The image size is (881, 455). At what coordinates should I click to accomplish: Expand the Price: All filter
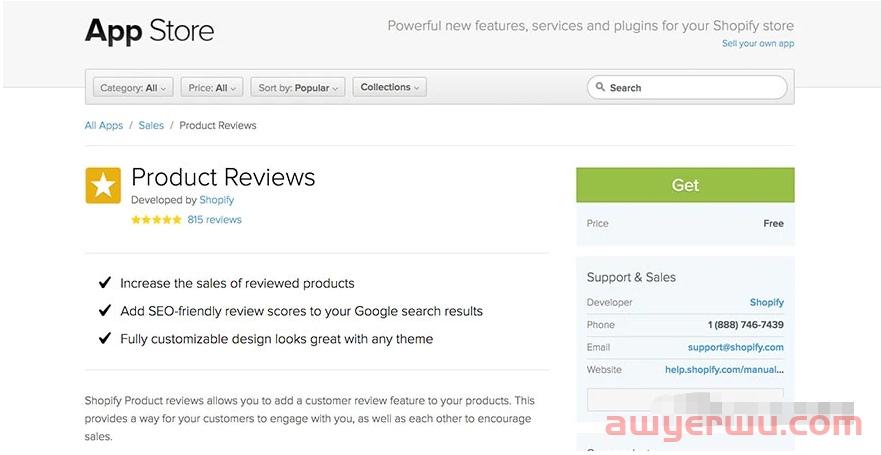coord(213,88)
